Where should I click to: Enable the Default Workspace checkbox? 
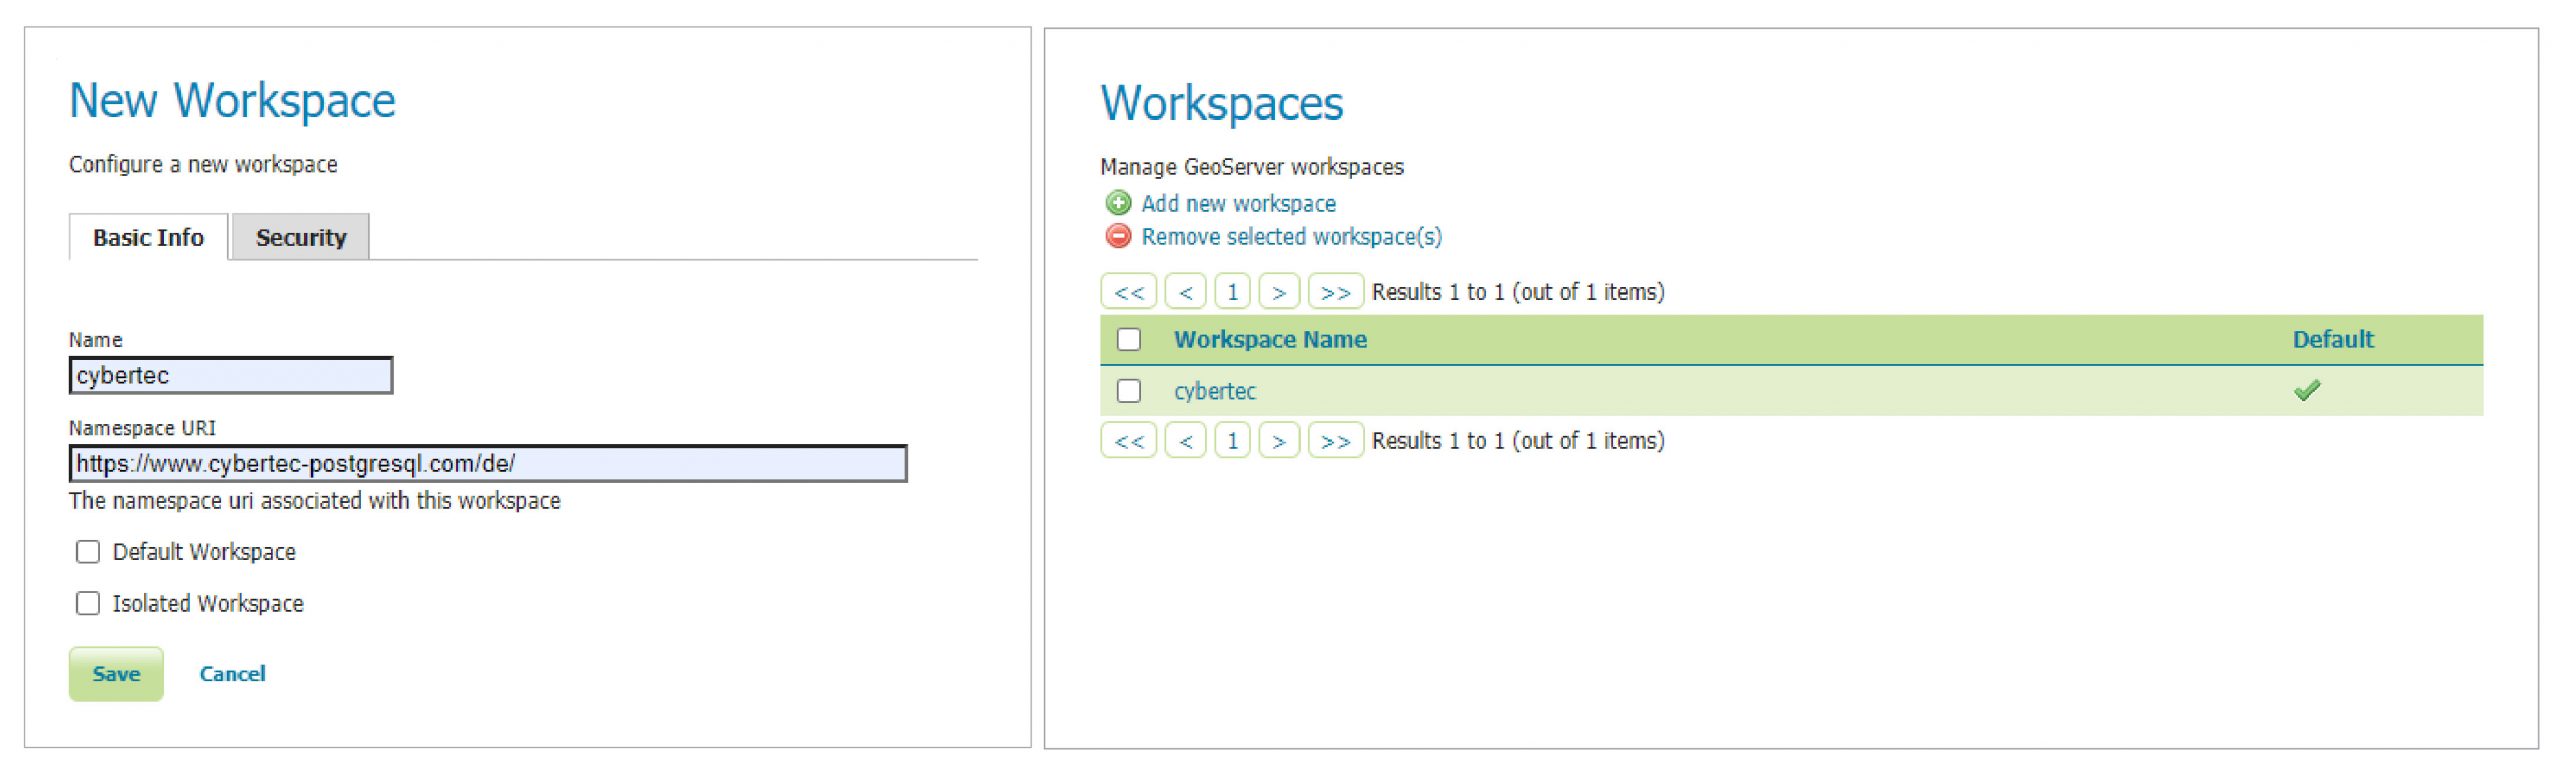[88, 552]
